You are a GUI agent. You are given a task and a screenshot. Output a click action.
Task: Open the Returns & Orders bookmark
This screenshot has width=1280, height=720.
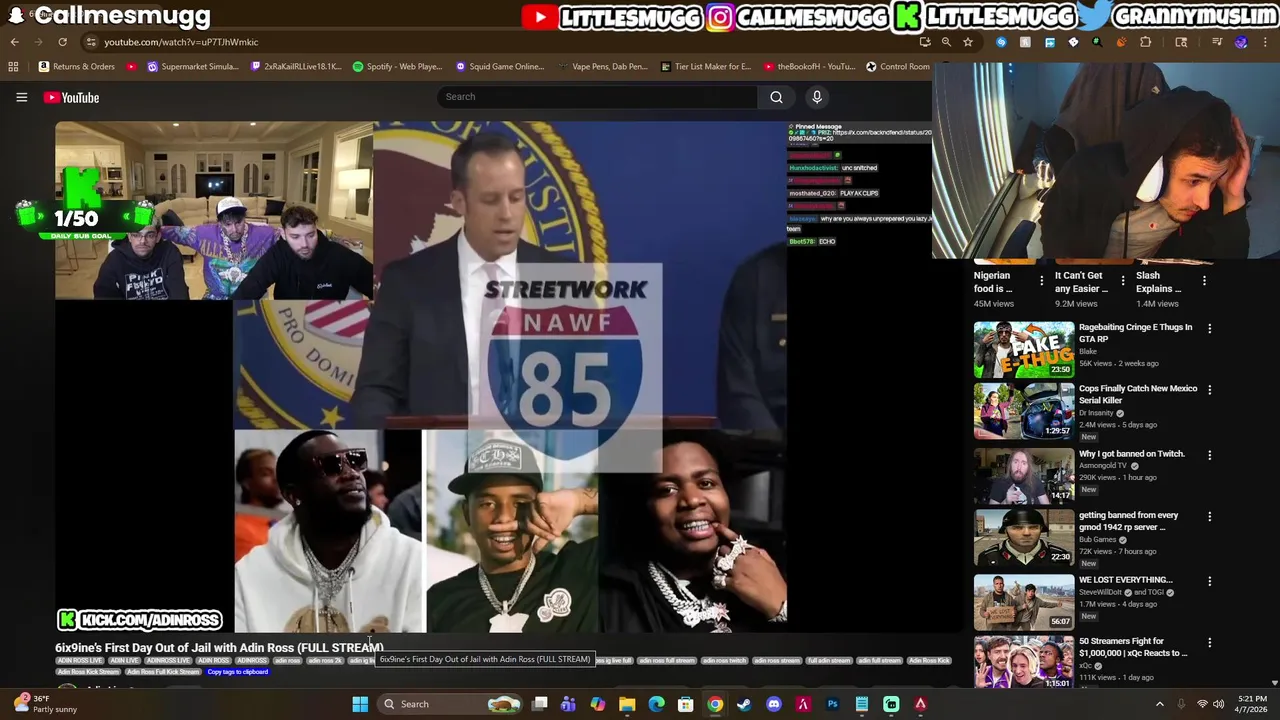[76, 67]
